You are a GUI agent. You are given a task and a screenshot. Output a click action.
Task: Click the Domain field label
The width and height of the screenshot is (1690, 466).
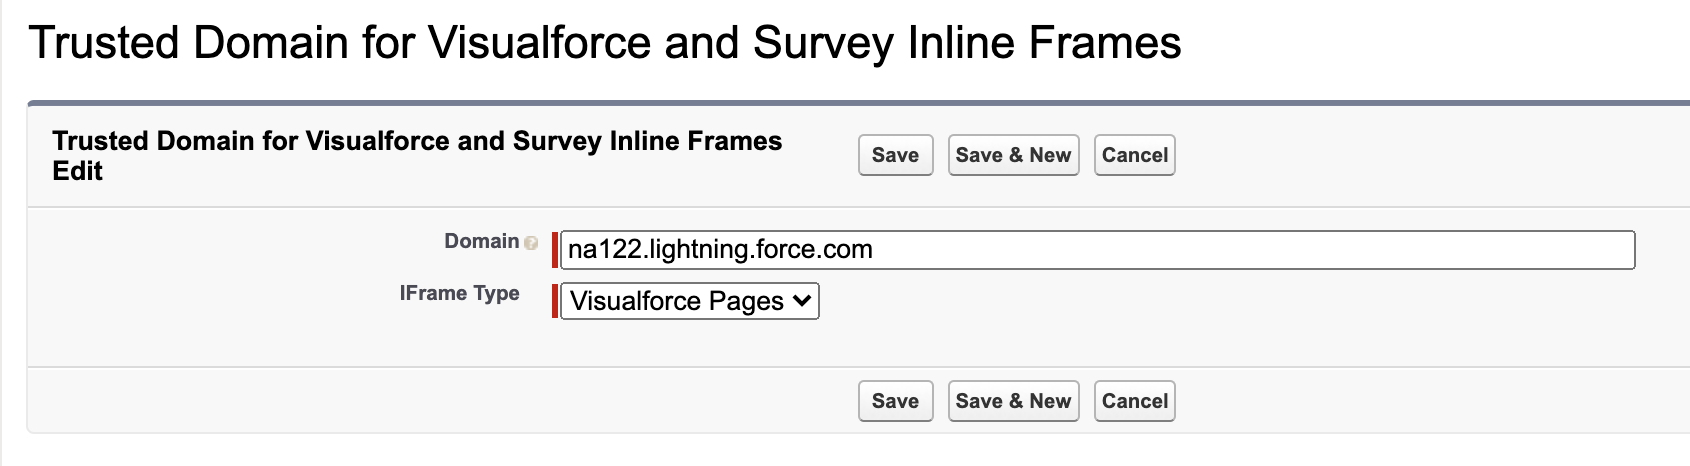pyautogui.click(x=481, y=241)
